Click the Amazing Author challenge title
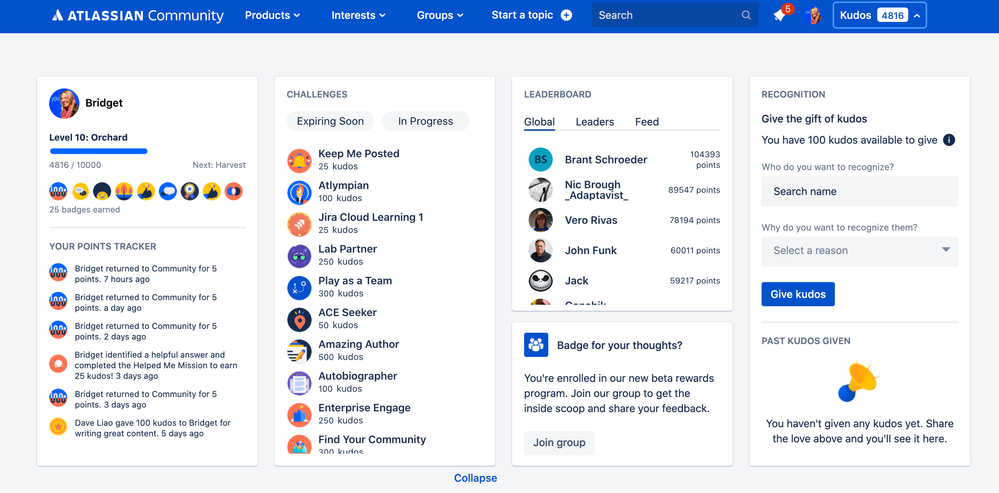 [x=359, y=344]
